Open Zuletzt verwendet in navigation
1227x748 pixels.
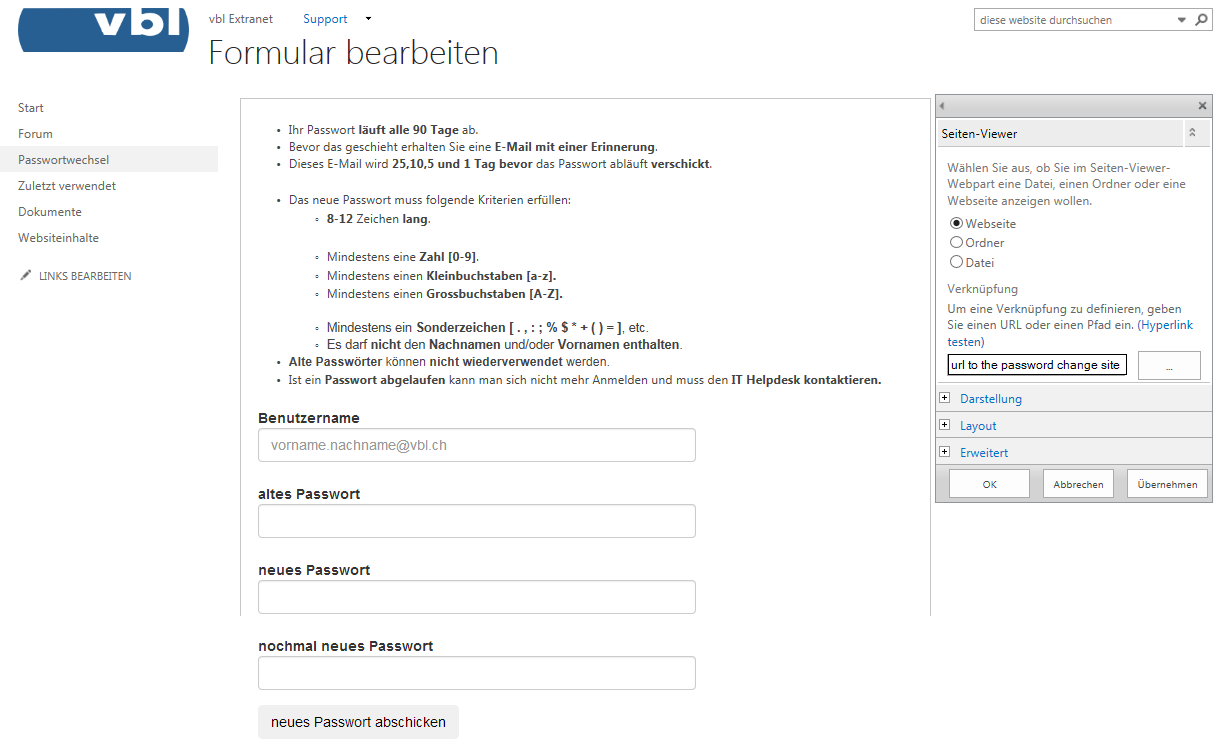click(67, 186)
